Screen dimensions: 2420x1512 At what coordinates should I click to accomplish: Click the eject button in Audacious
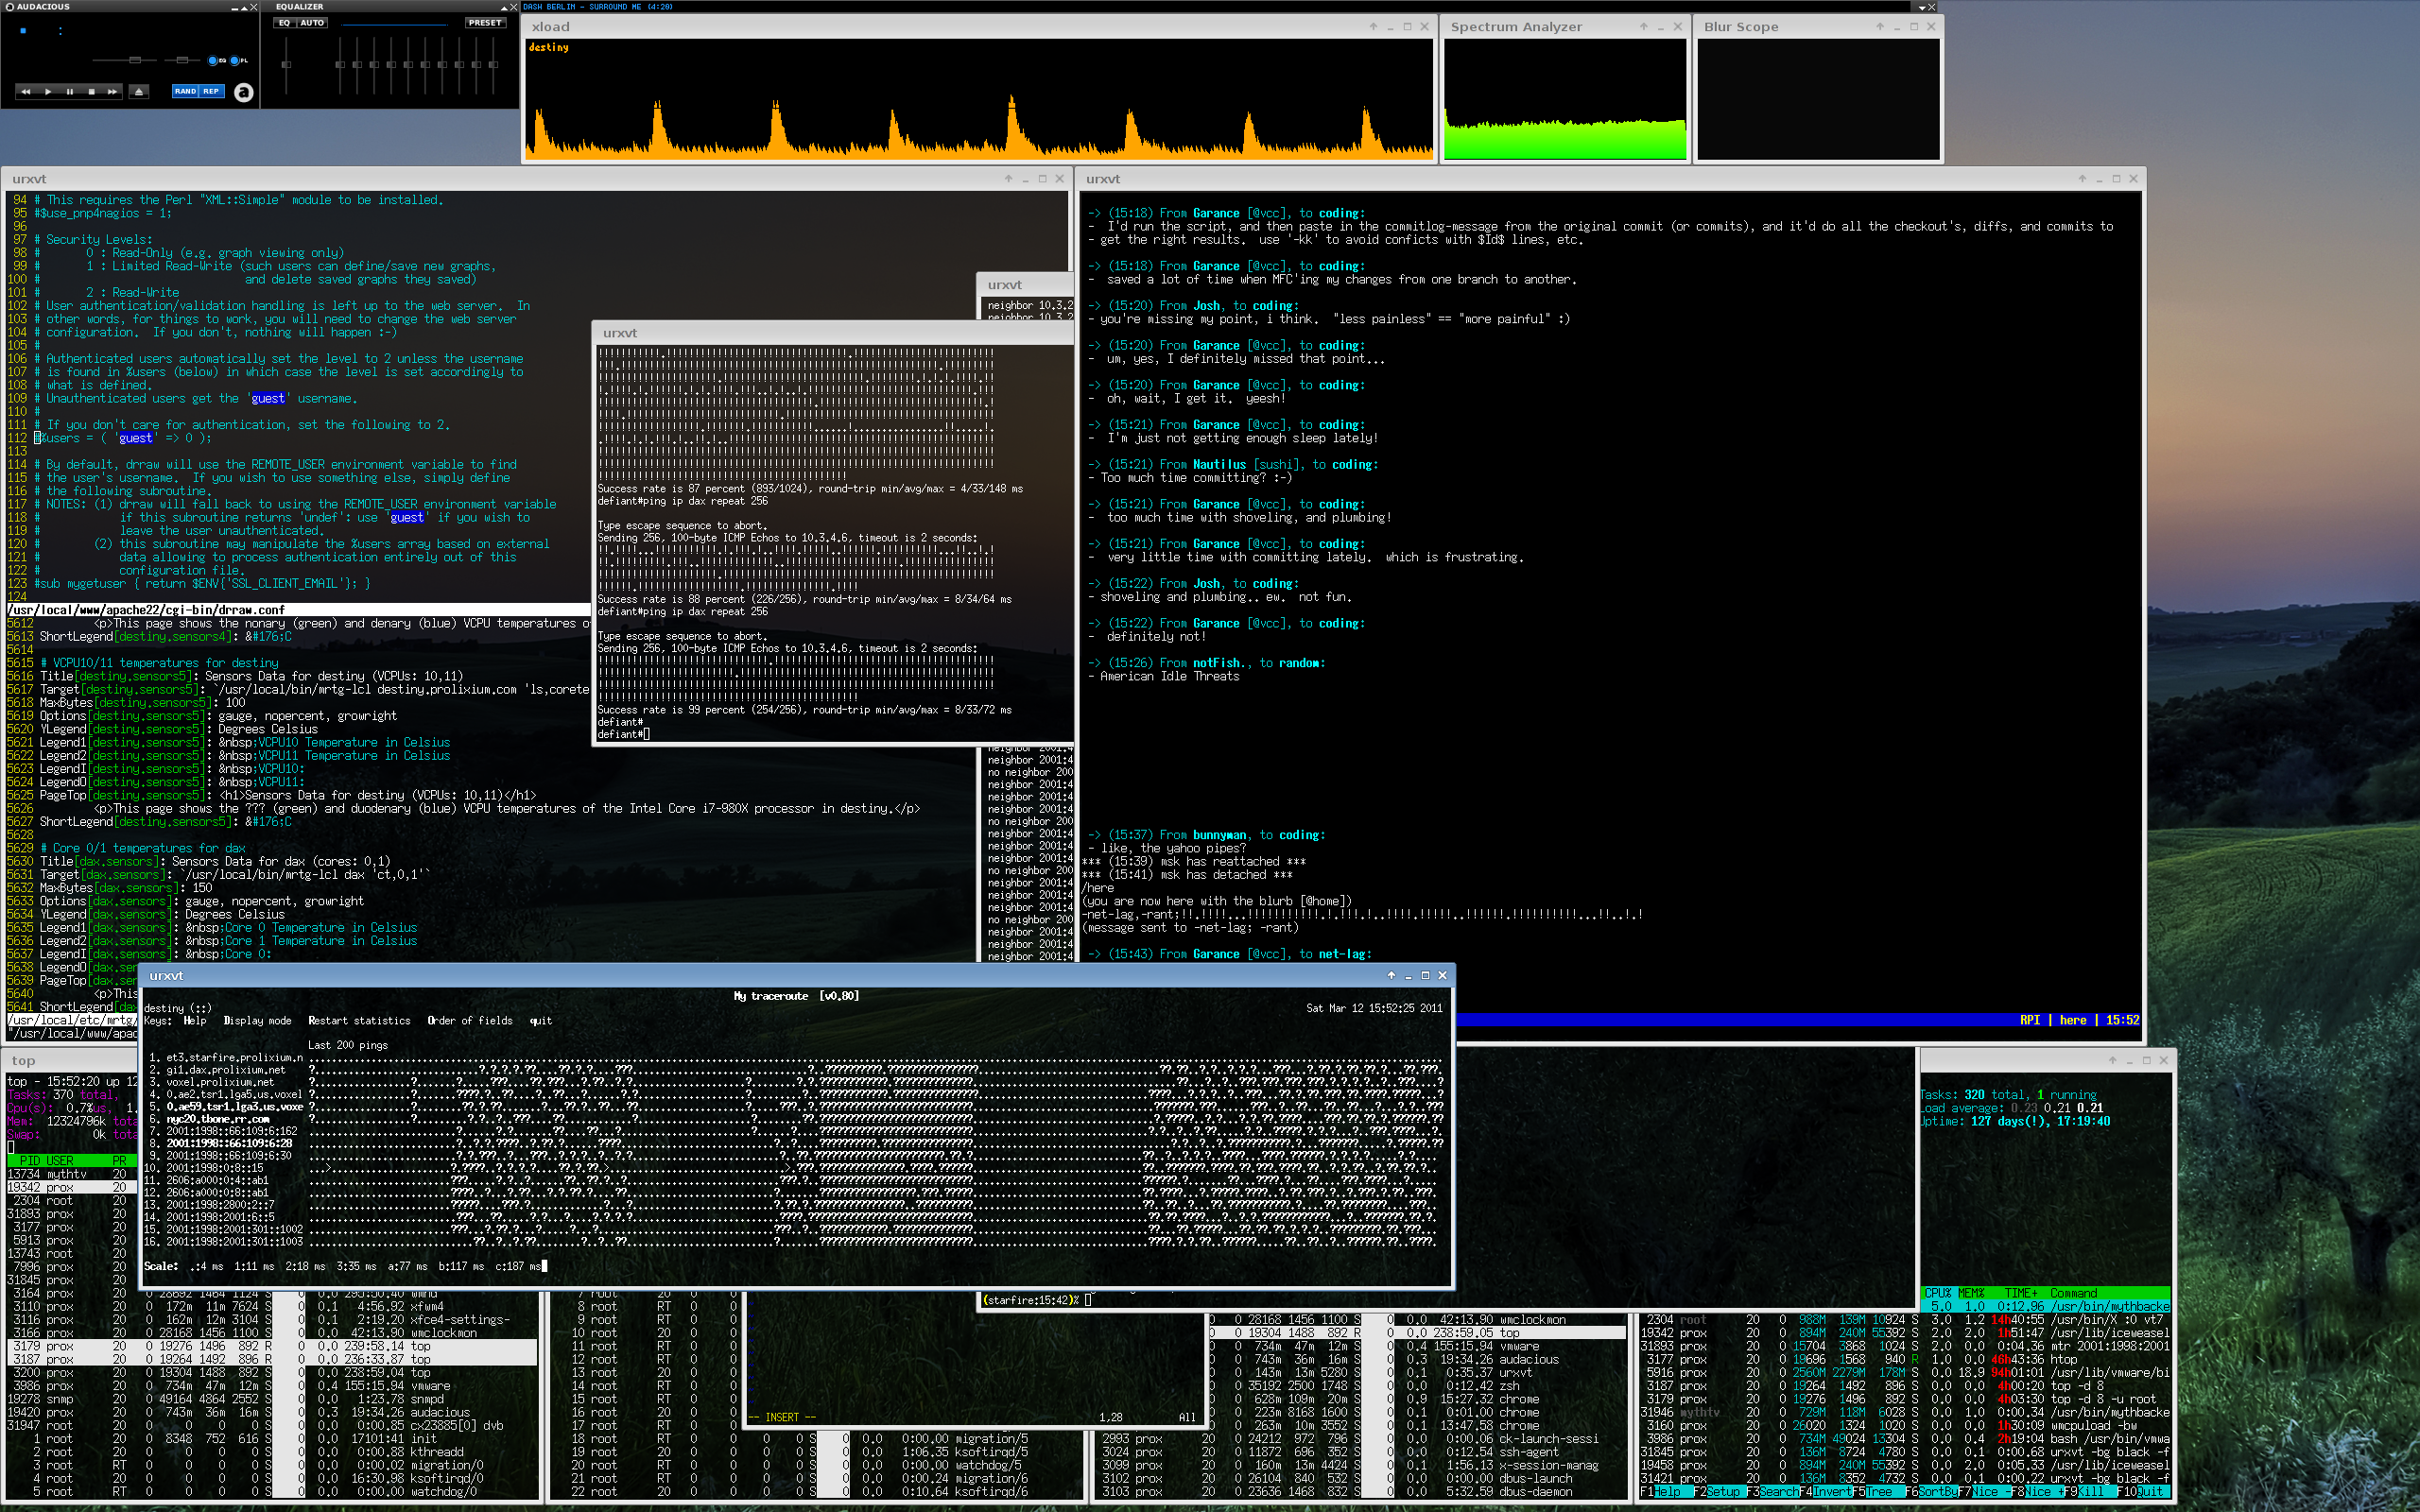139,91
